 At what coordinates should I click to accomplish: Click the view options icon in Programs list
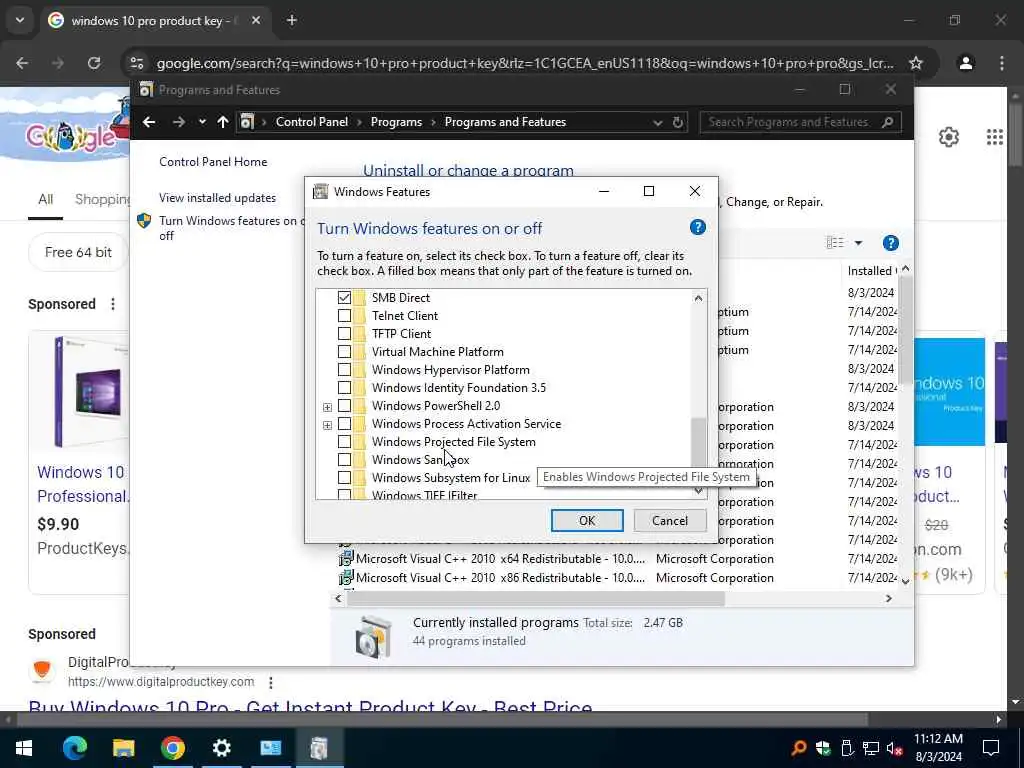coord(835,242)
